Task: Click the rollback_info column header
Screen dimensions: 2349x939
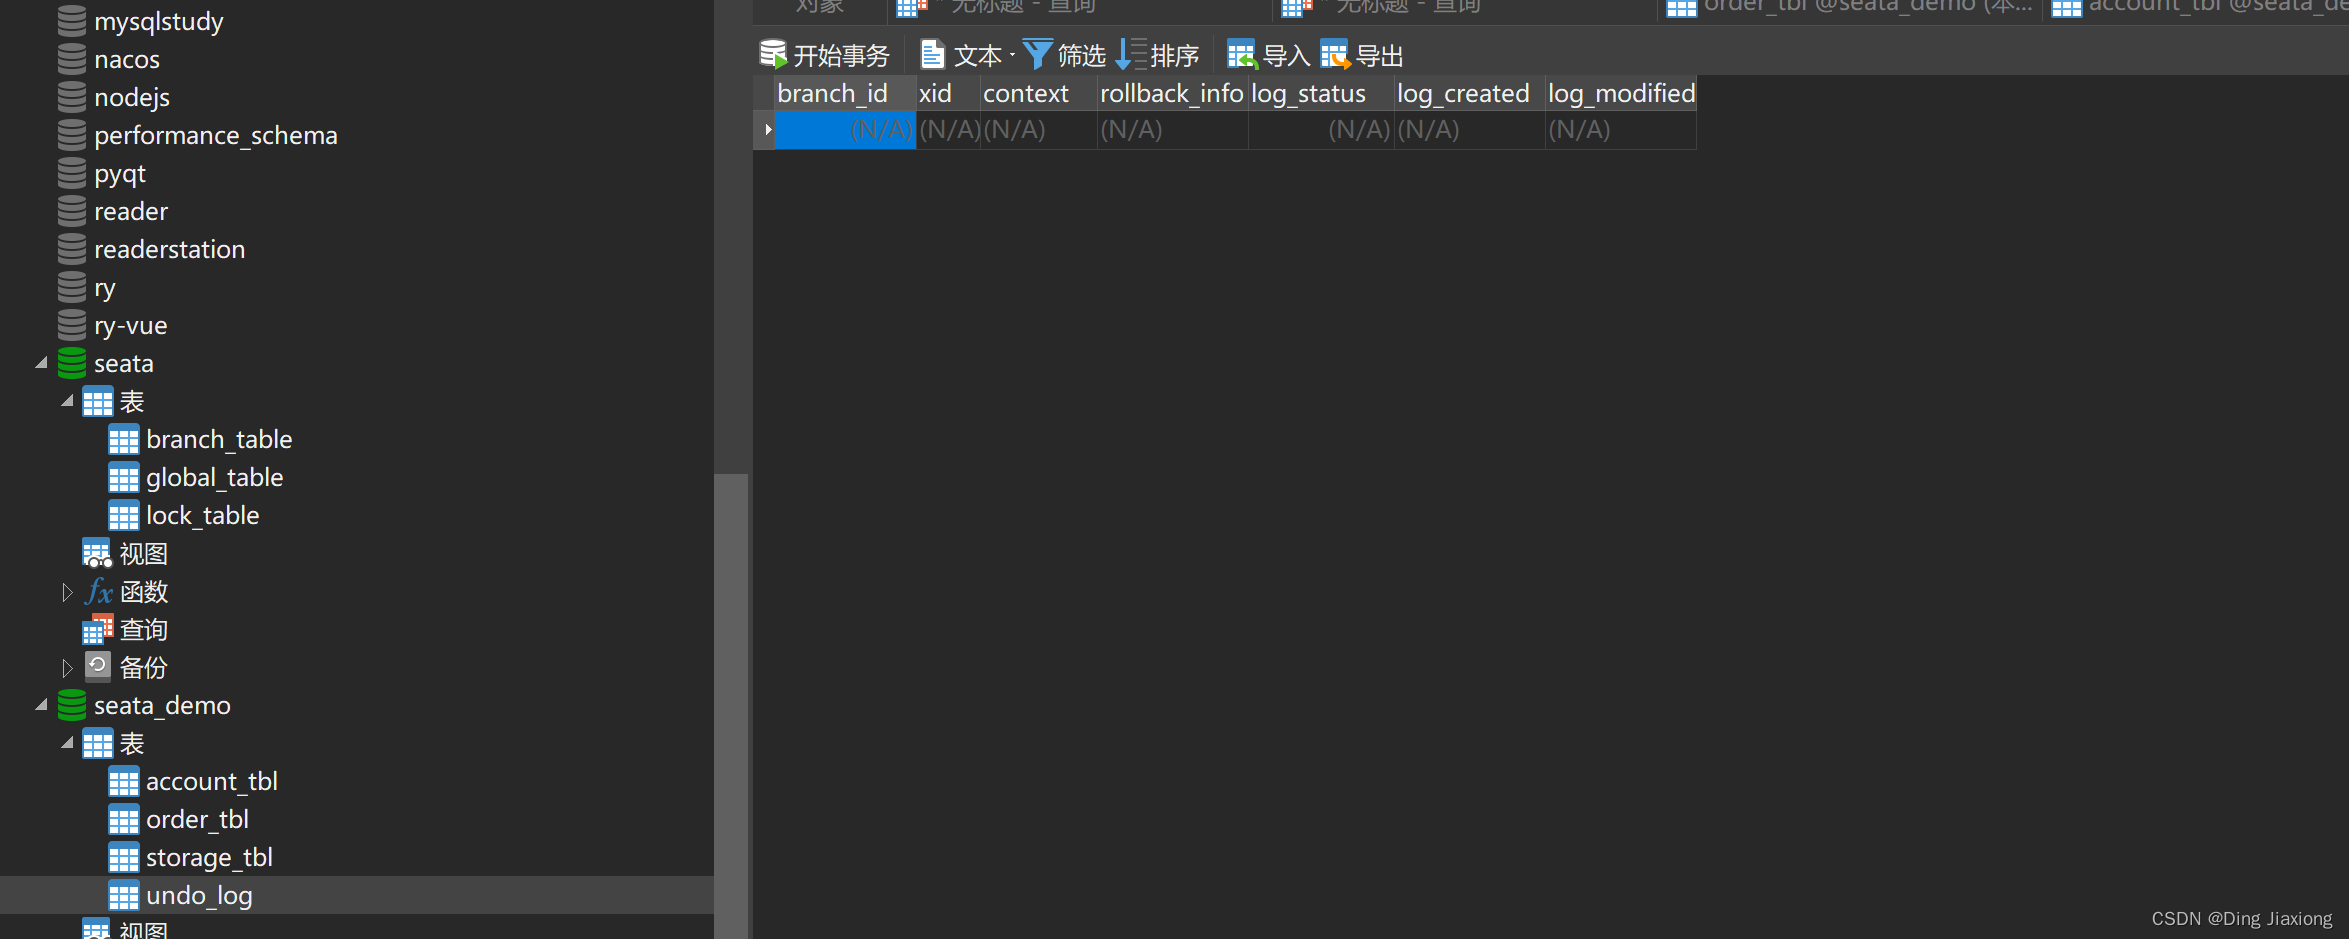Action: (x=1173, y=93)
